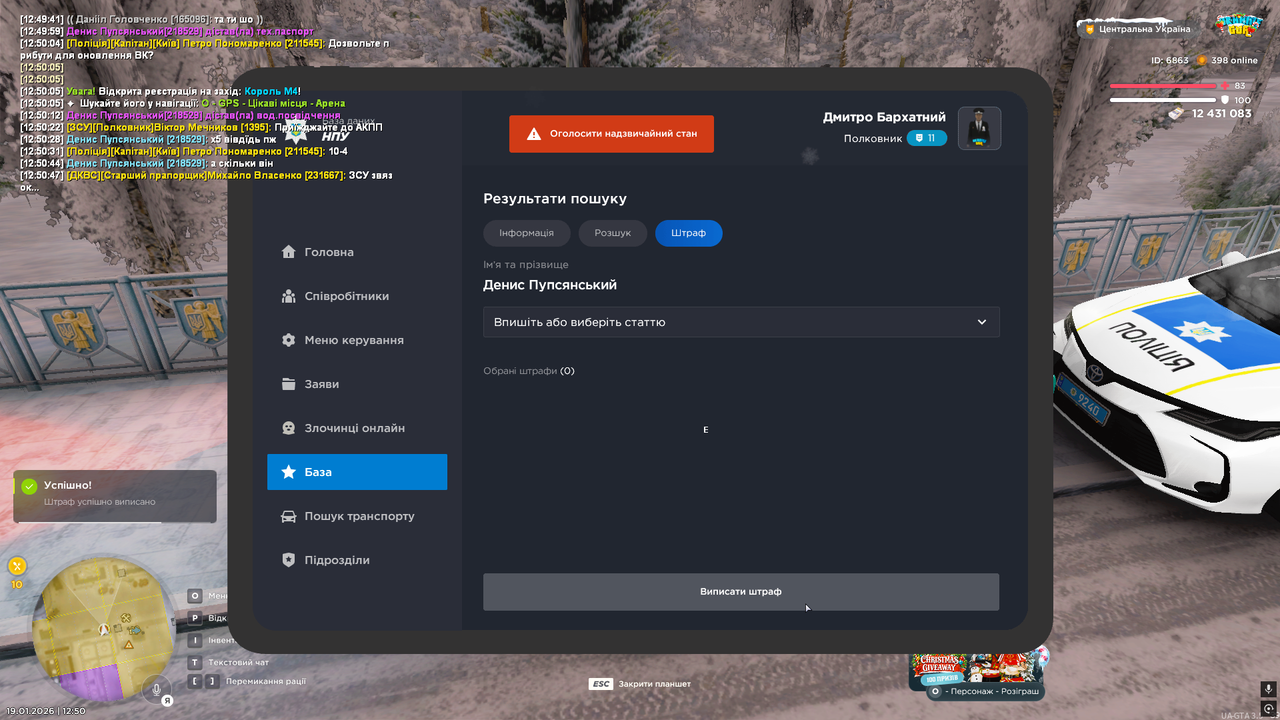This screenshot has width=1280, height=720.
Task: Click the car icon beside Пошук транспорту
Action: (288, 516)
